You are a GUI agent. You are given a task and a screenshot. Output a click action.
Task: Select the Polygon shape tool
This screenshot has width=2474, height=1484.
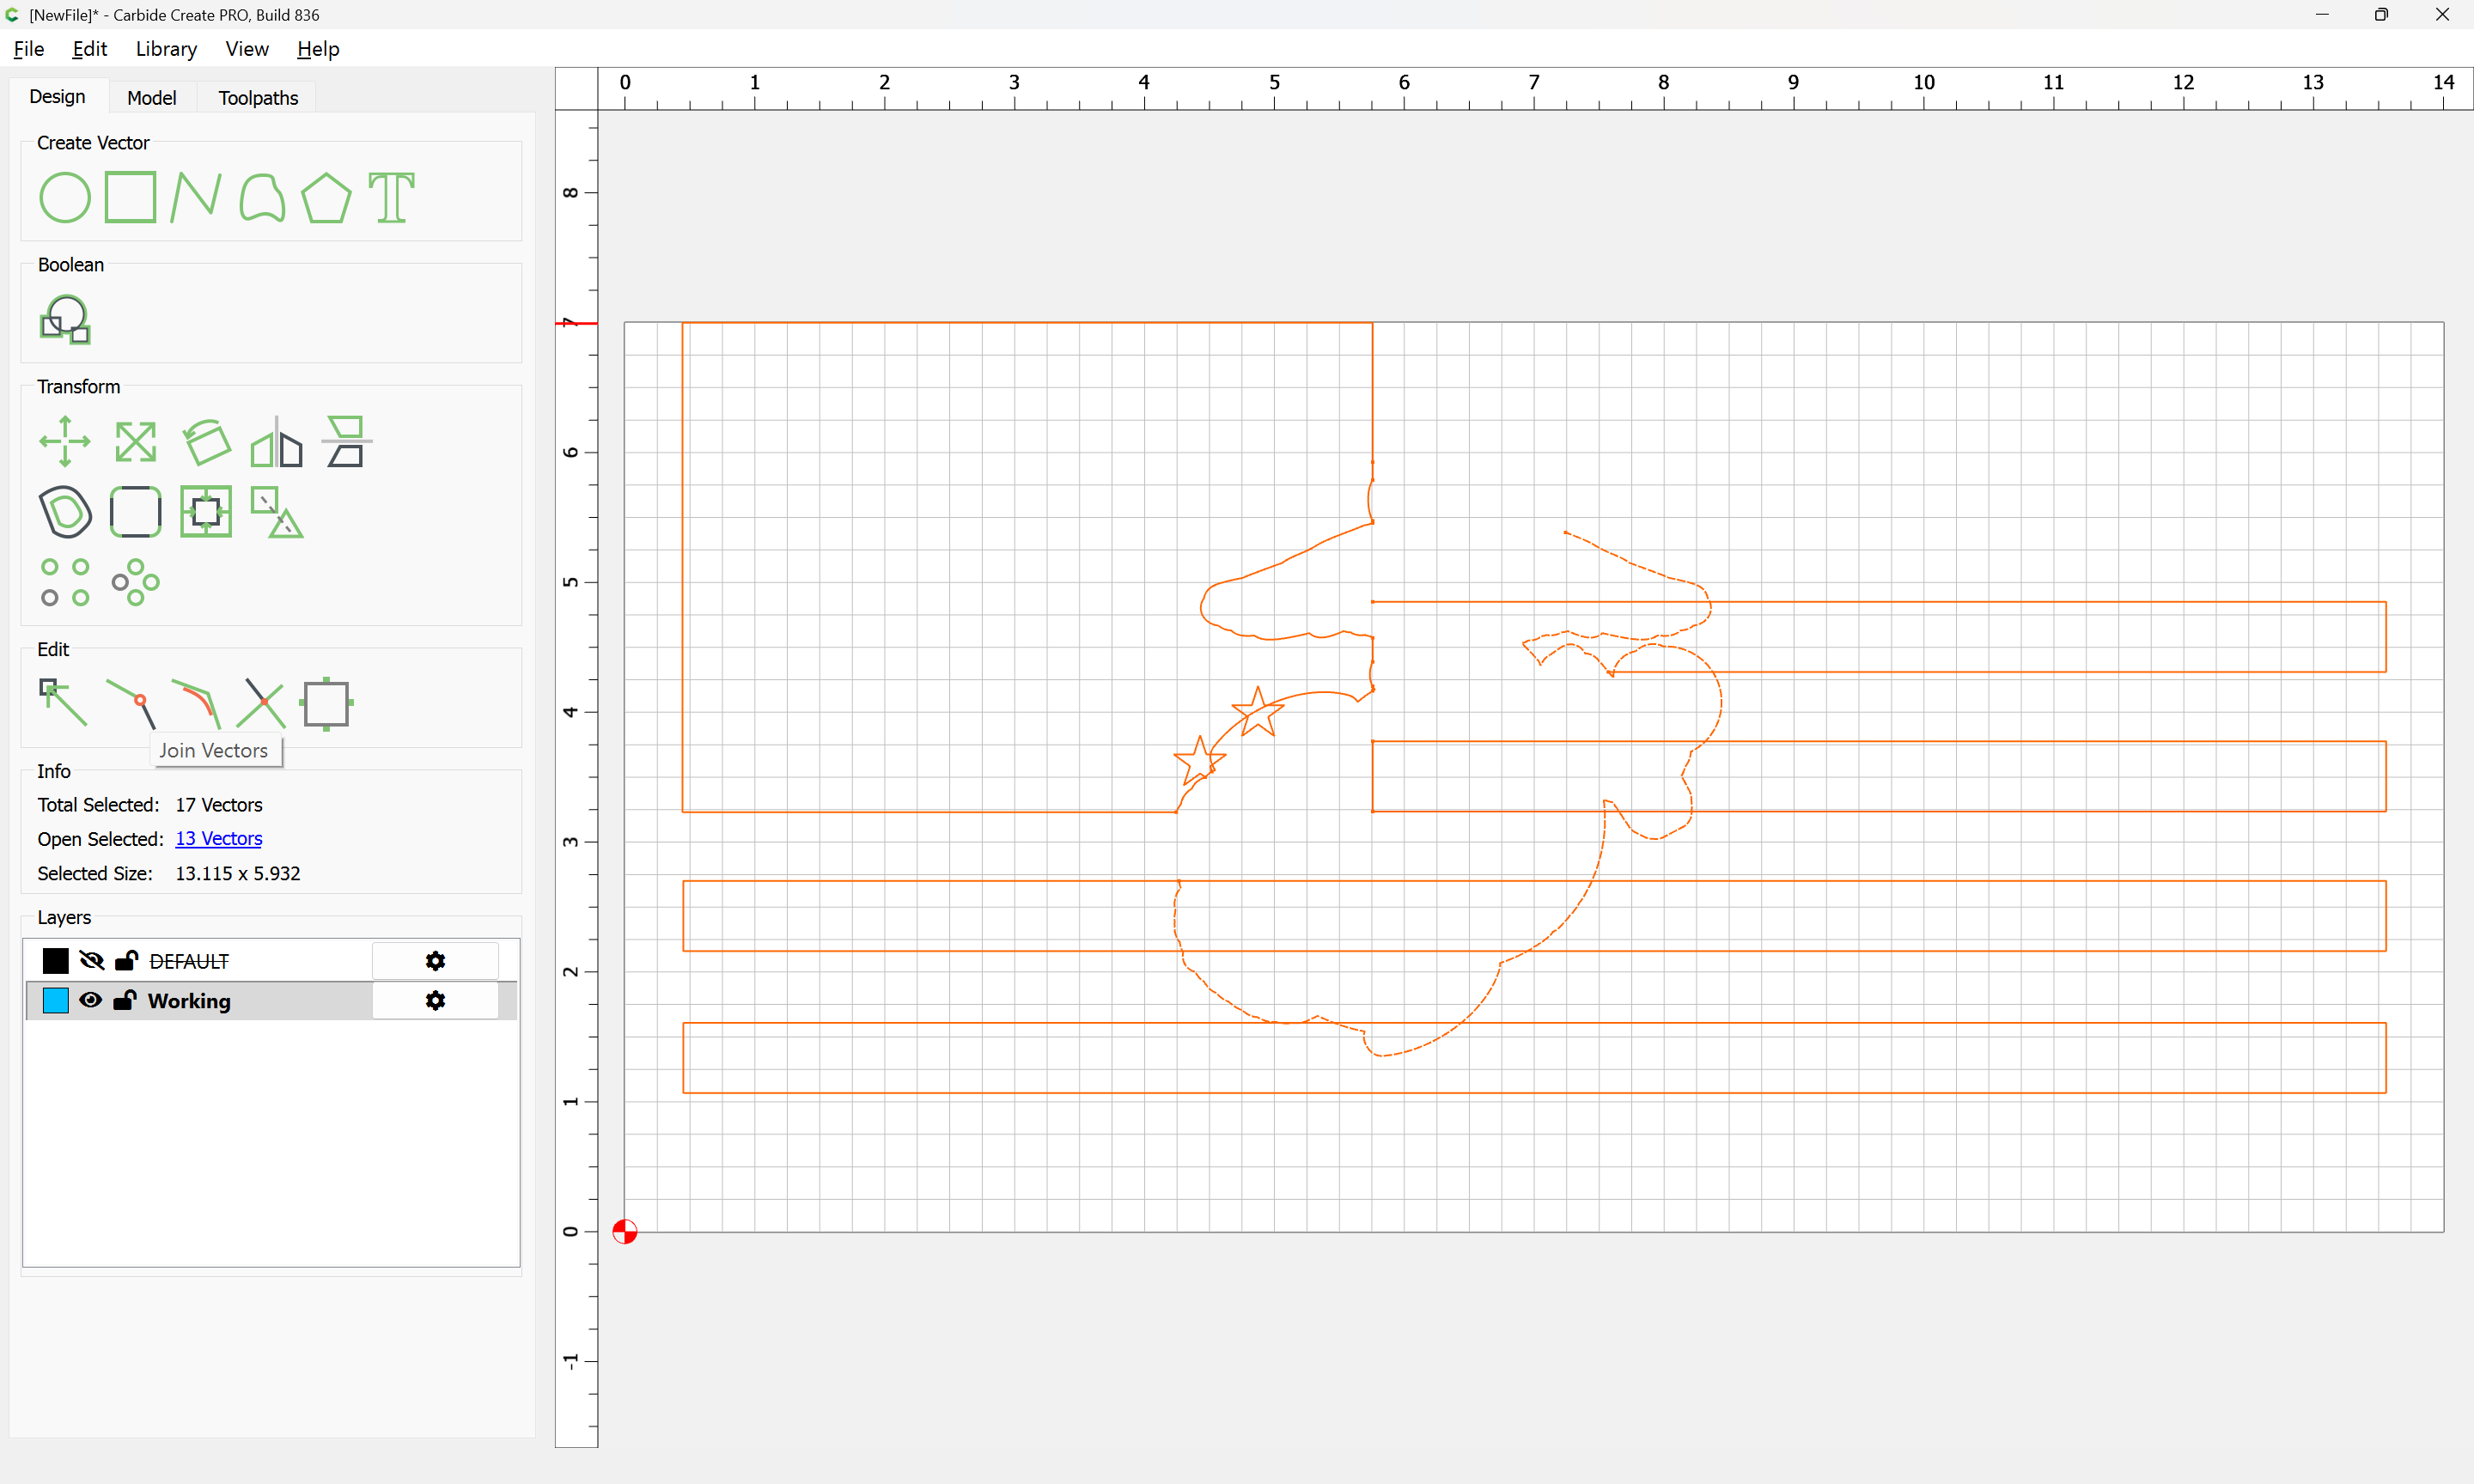(326, 197)
